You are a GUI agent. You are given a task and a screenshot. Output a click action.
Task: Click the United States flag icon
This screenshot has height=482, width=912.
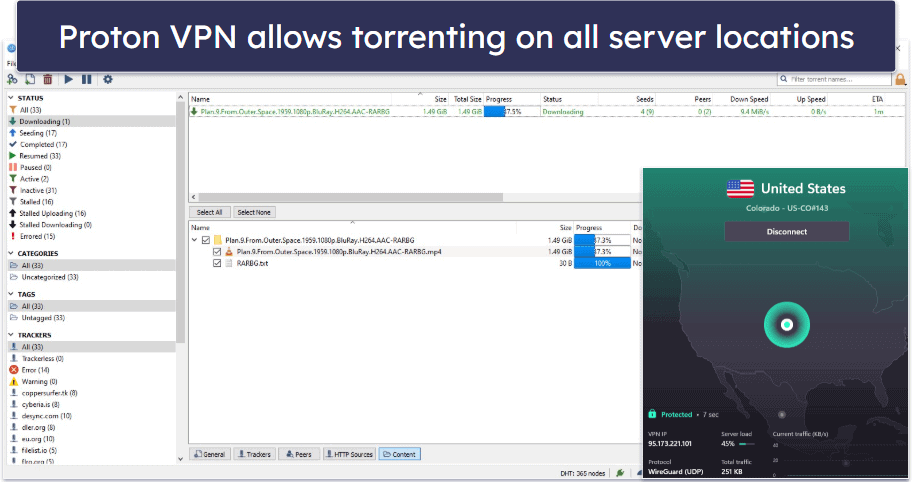coord(740,189)
